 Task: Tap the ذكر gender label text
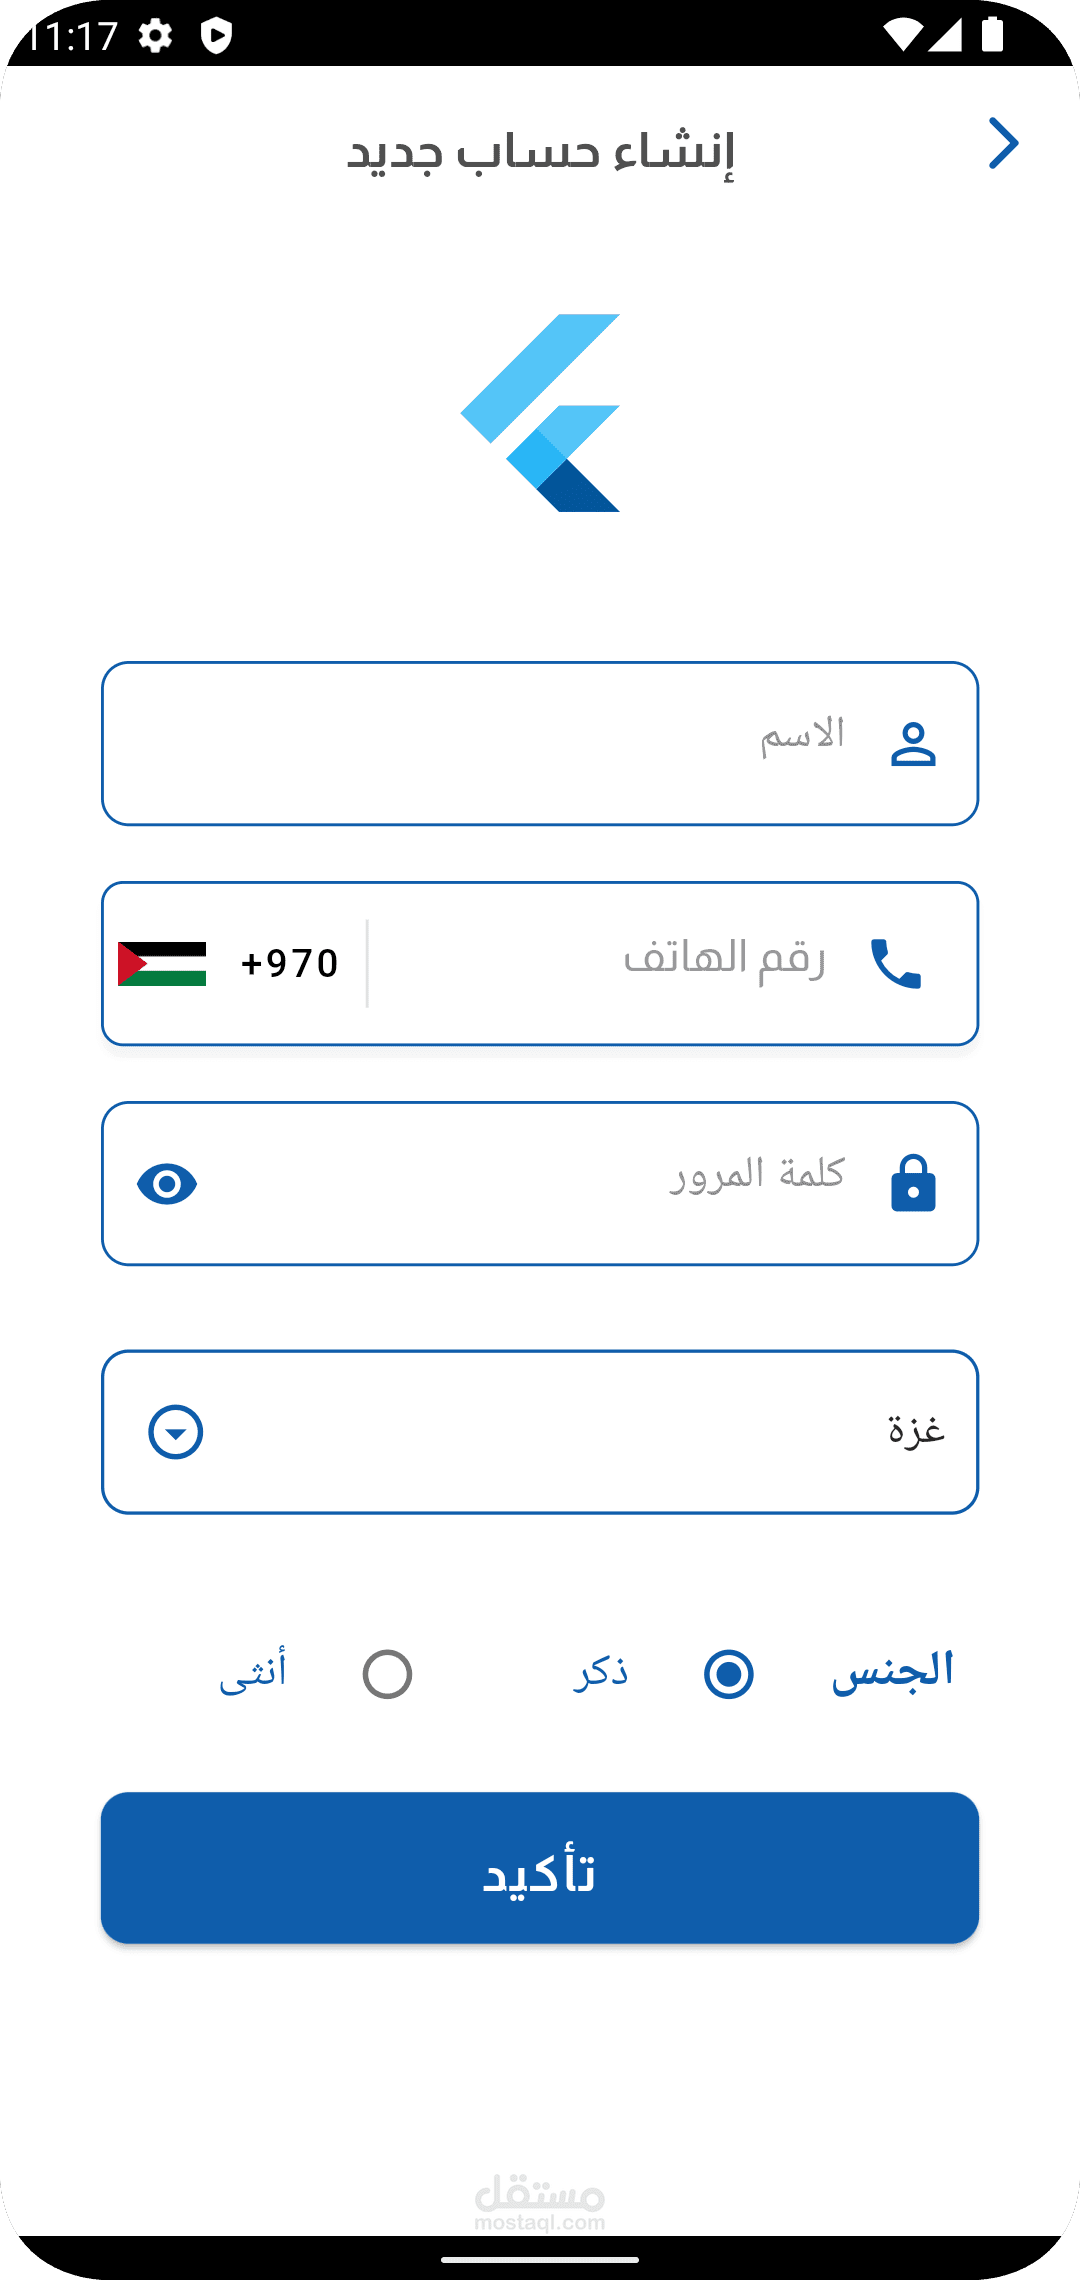601,1672
